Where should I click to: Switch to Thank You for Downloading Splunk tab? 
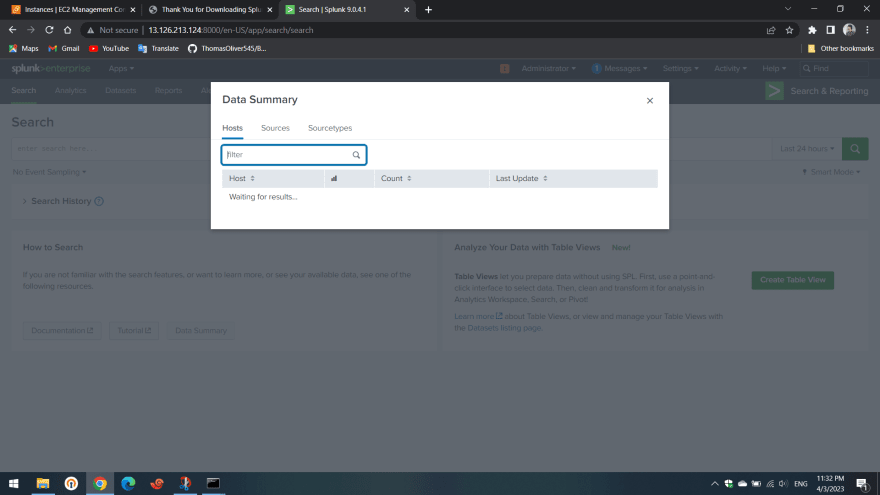click(x=210, y=10)
